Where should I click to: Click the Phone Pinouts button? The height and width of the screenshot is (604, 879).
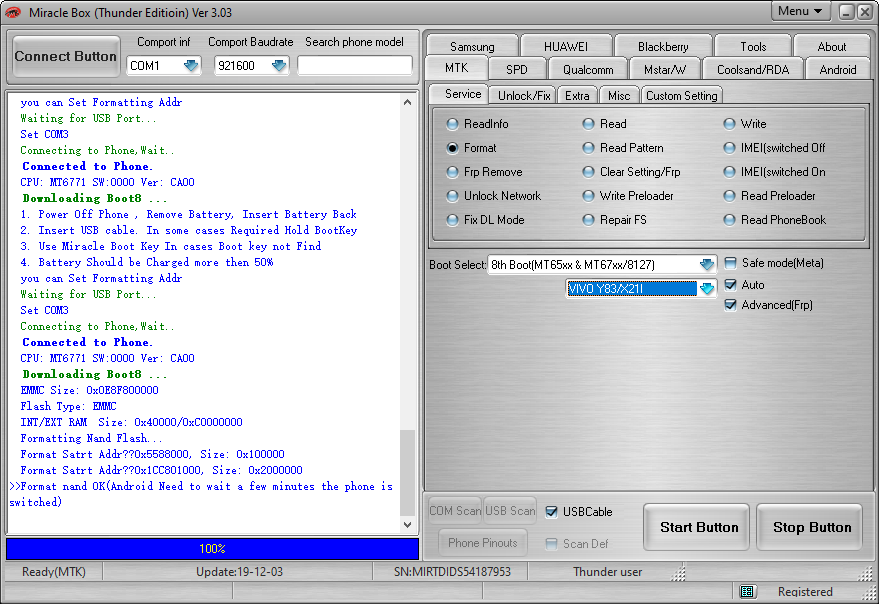pyautogui.click(x=483, y=542)
